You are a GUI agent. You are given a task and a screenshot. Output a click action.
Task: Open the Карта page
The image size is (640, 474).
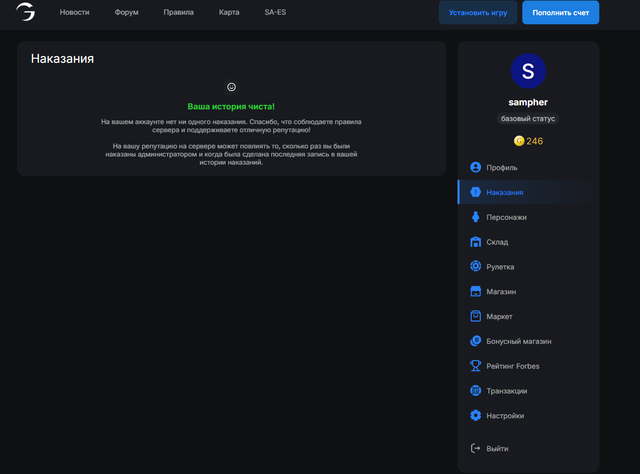pos(229,12)
